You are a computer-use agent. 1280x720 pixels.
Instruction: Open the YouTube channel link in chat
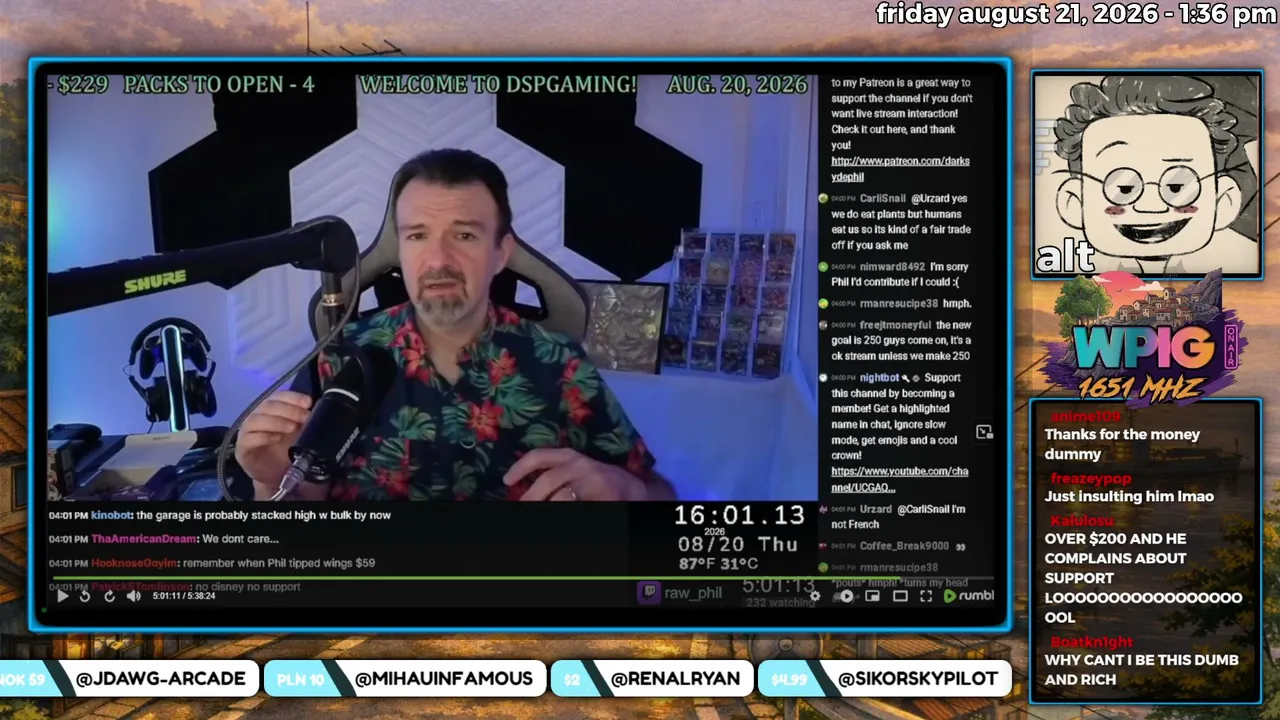(899, 479)
